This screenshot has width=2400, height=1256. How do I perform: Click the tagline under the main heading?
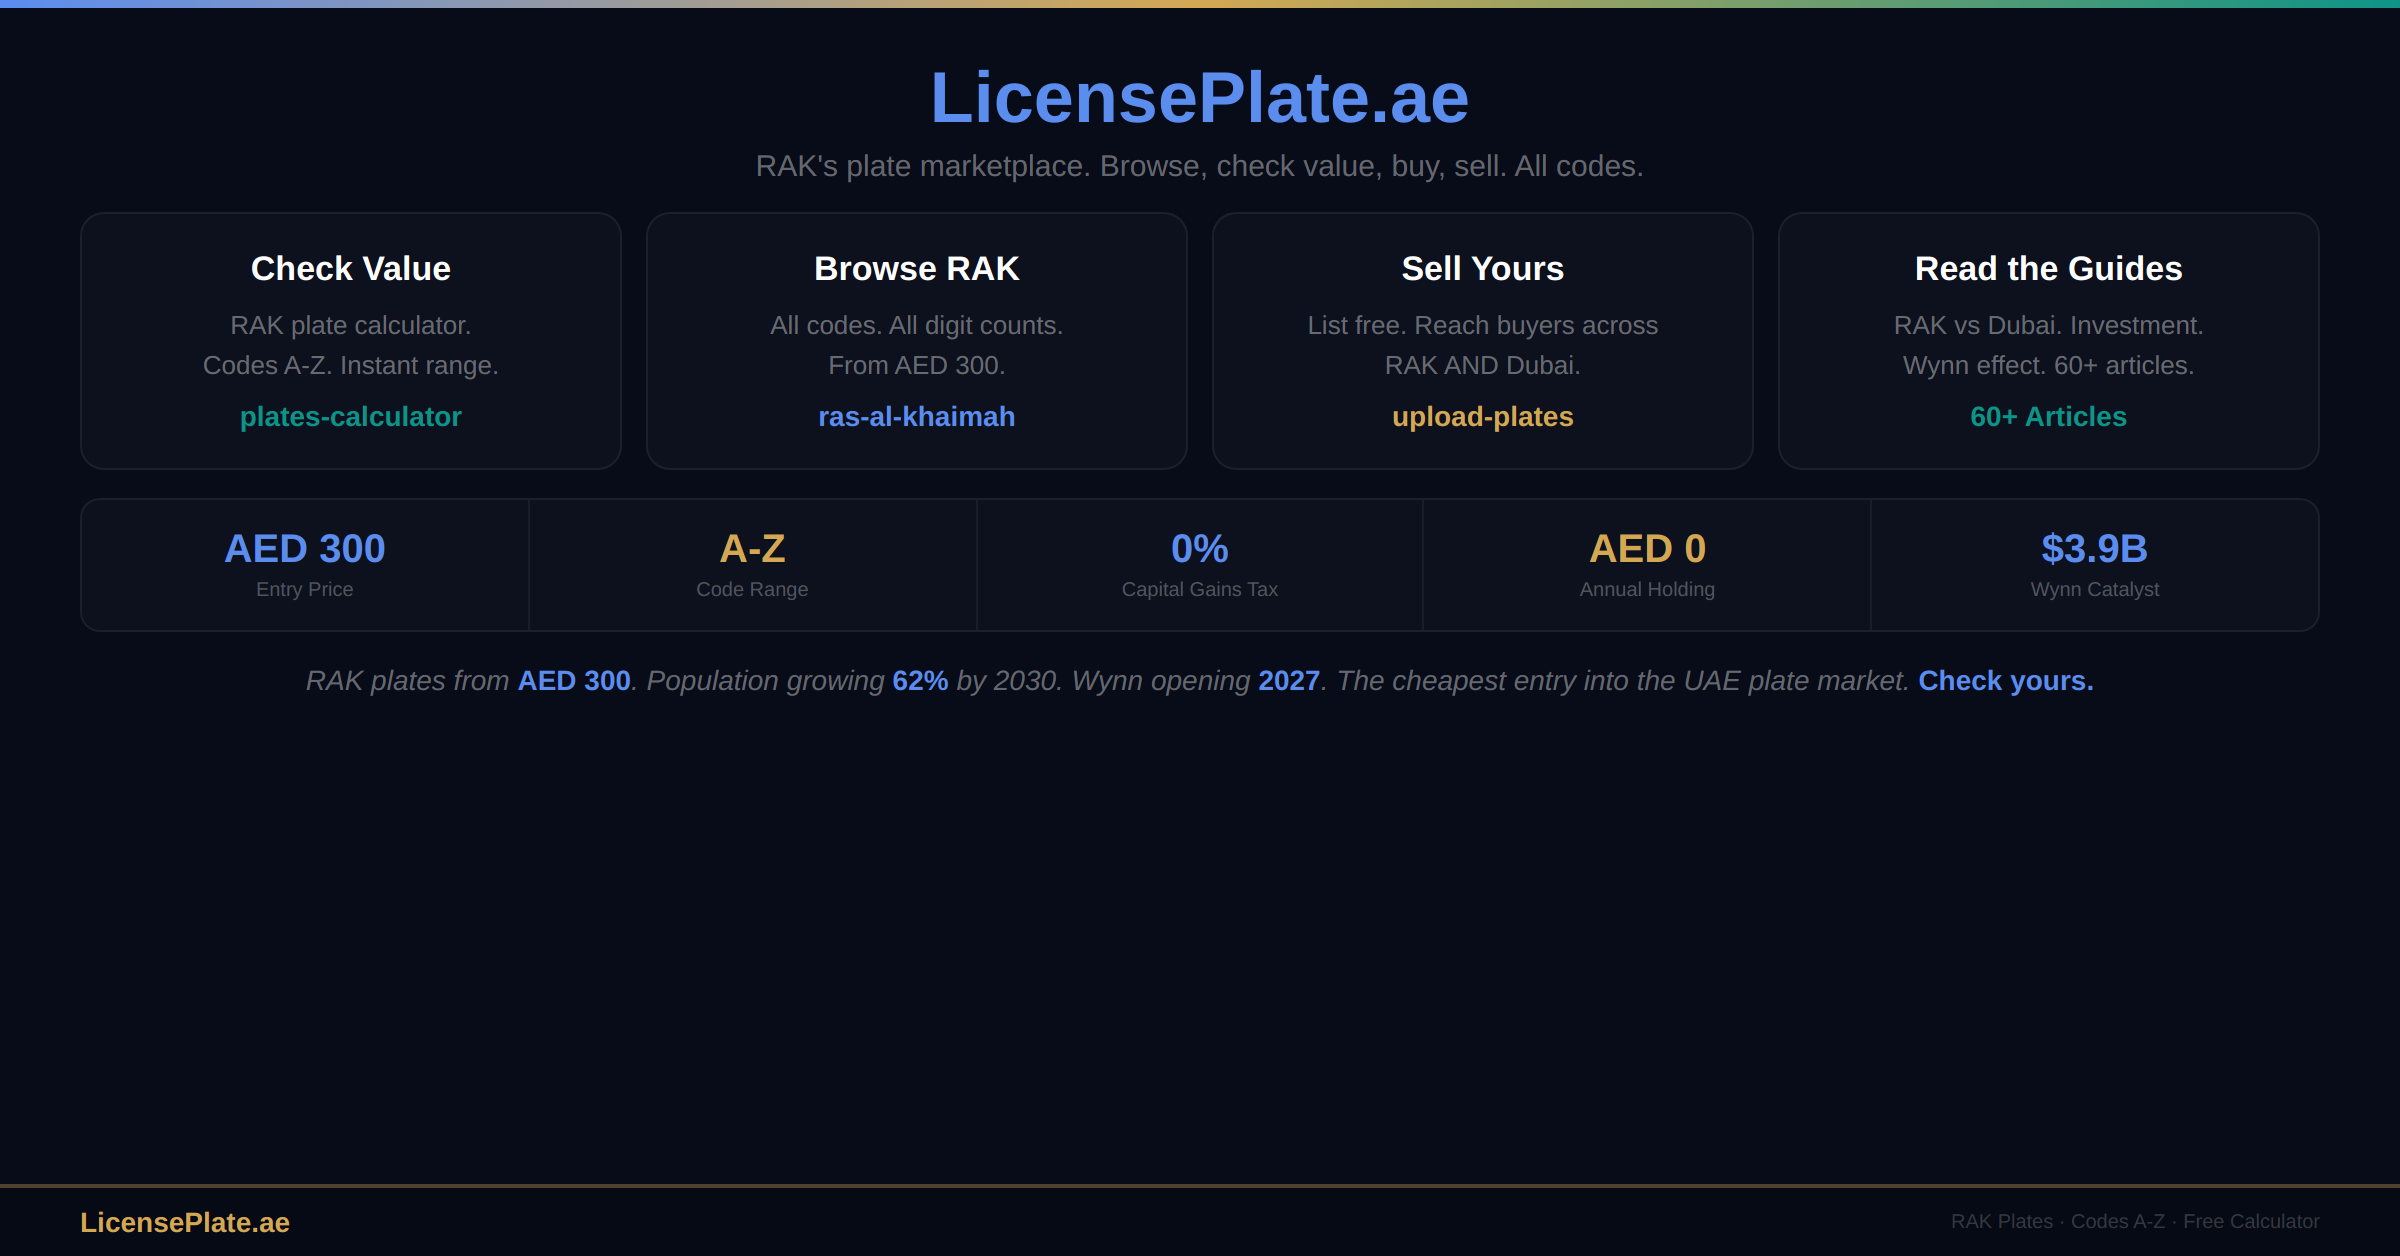pyautogui.click(x=1199, y=166)
